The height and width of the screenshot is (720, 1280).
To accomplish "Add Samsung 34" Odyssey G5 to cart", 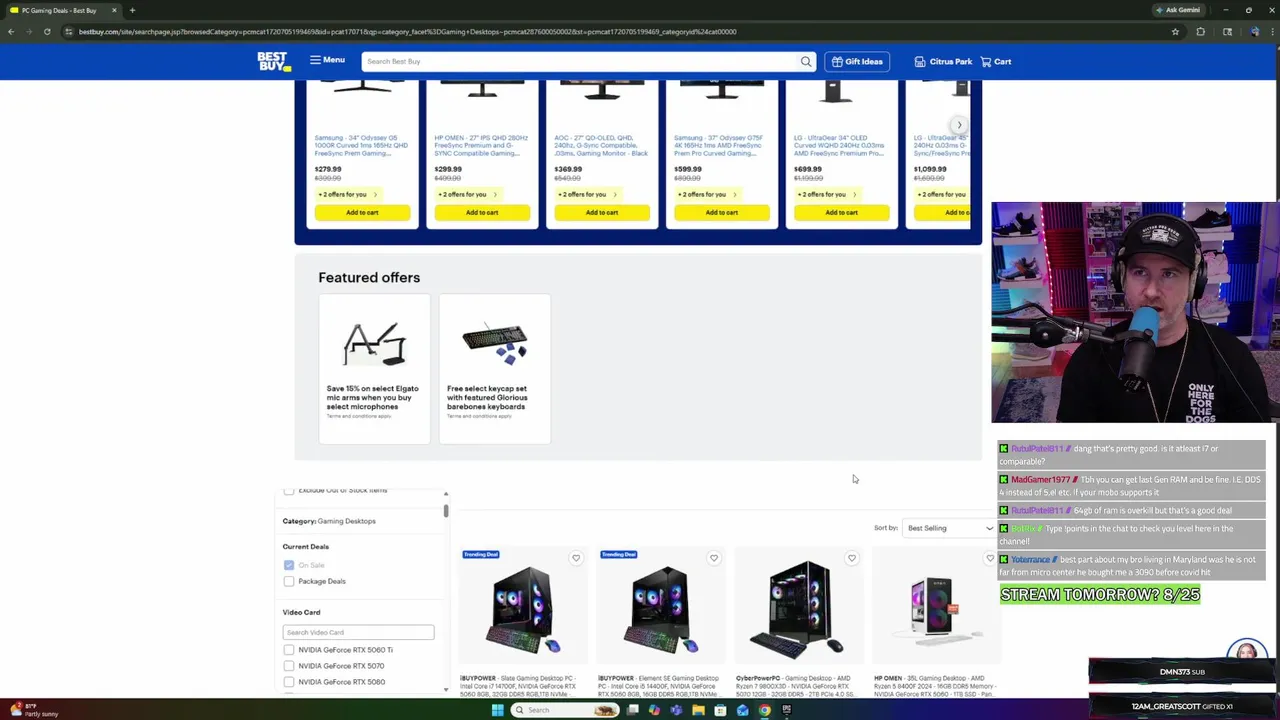I will click(x=362, y=212).
